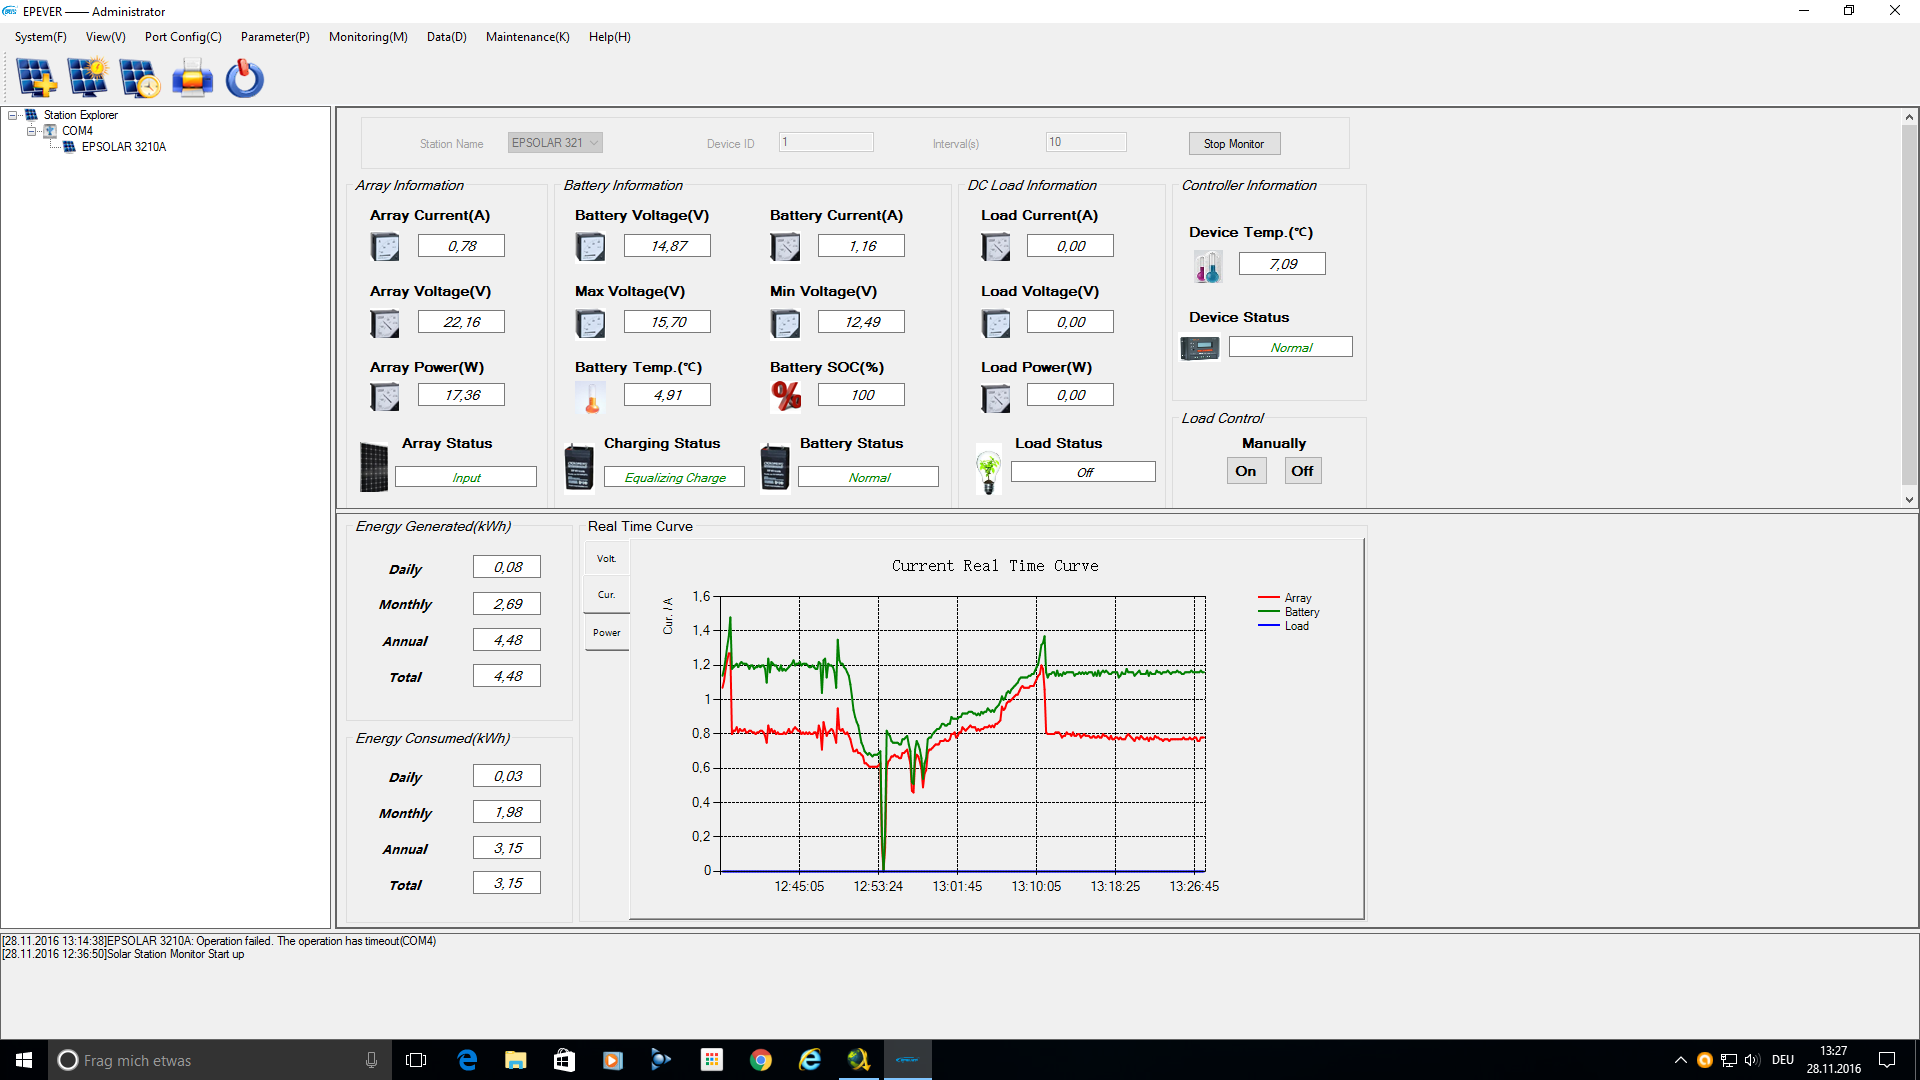Open Chrome from the Windows taskbar

click(760, 1060)
